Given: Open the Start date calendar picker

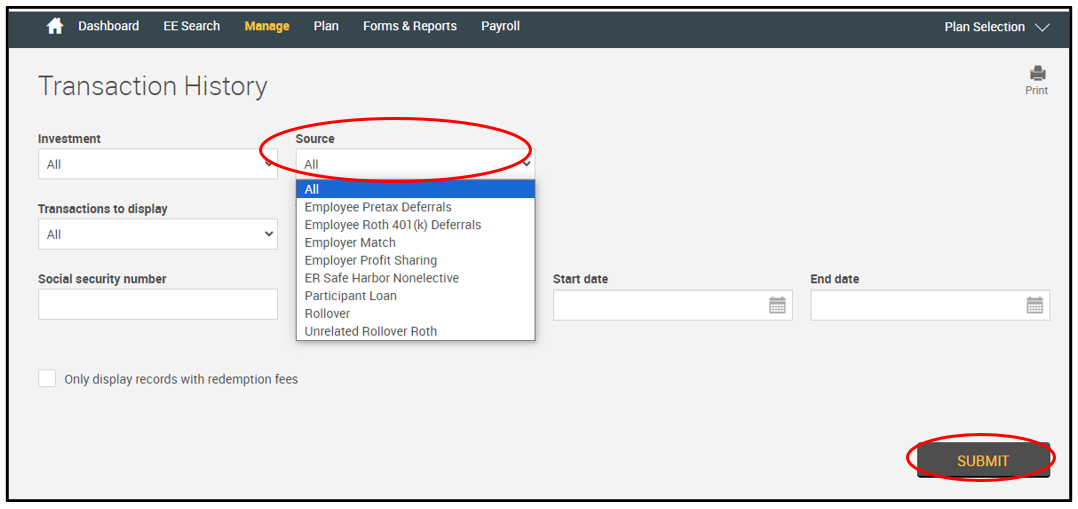Looking at the screenshot, I should tap(777, 306).
